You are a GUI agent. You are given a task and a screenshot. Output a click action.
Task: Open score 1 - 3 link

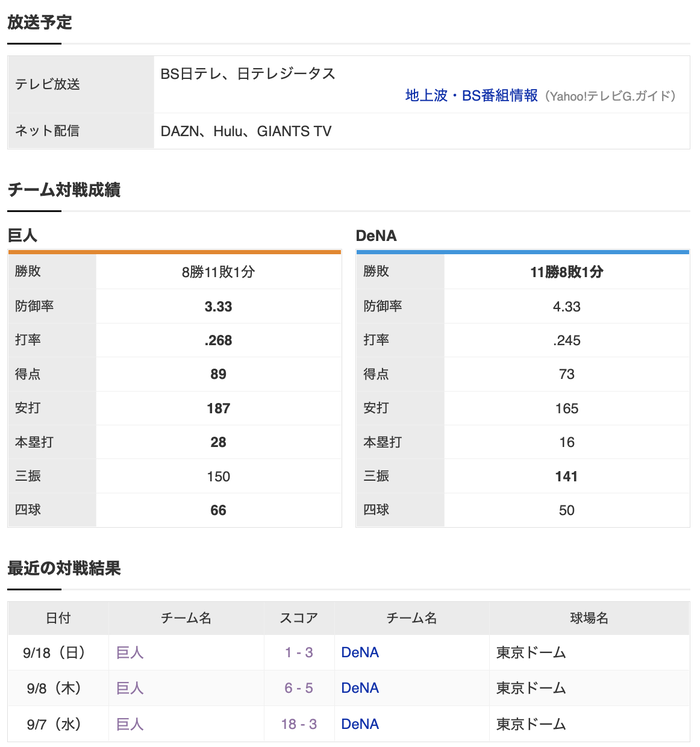299,652
